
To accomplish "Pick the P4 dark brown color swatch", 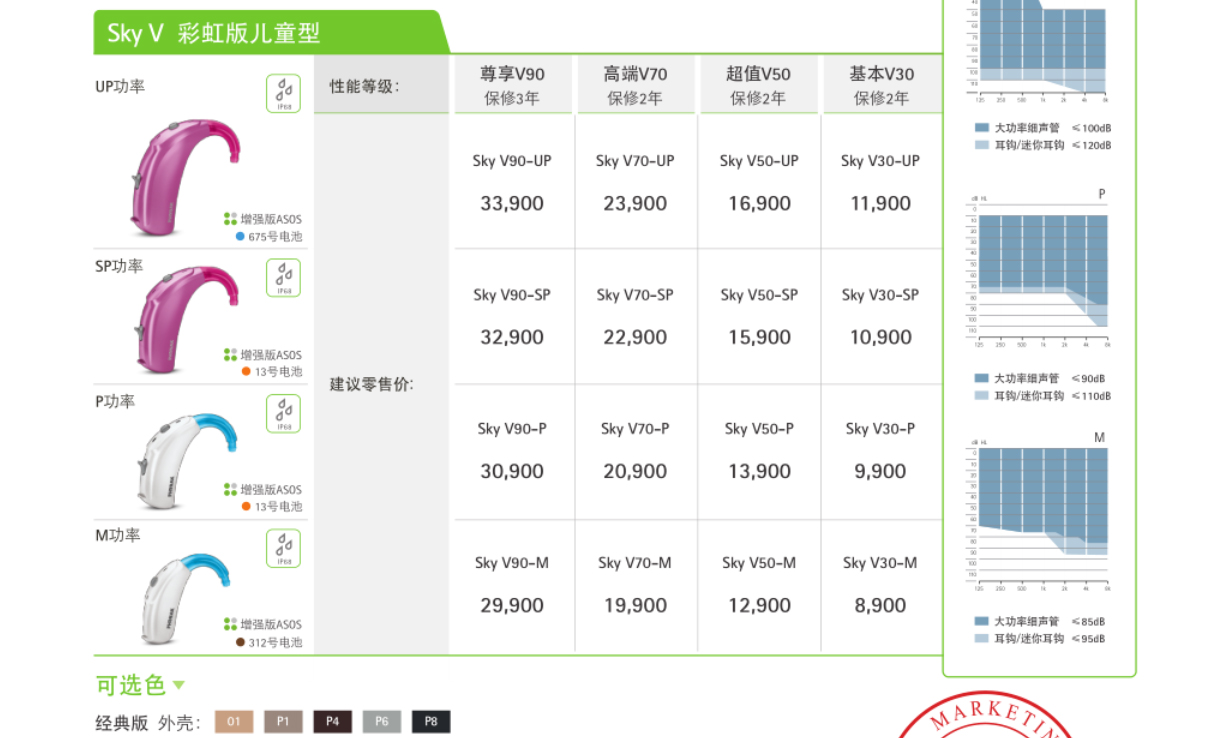I will (x=332, y=721).
